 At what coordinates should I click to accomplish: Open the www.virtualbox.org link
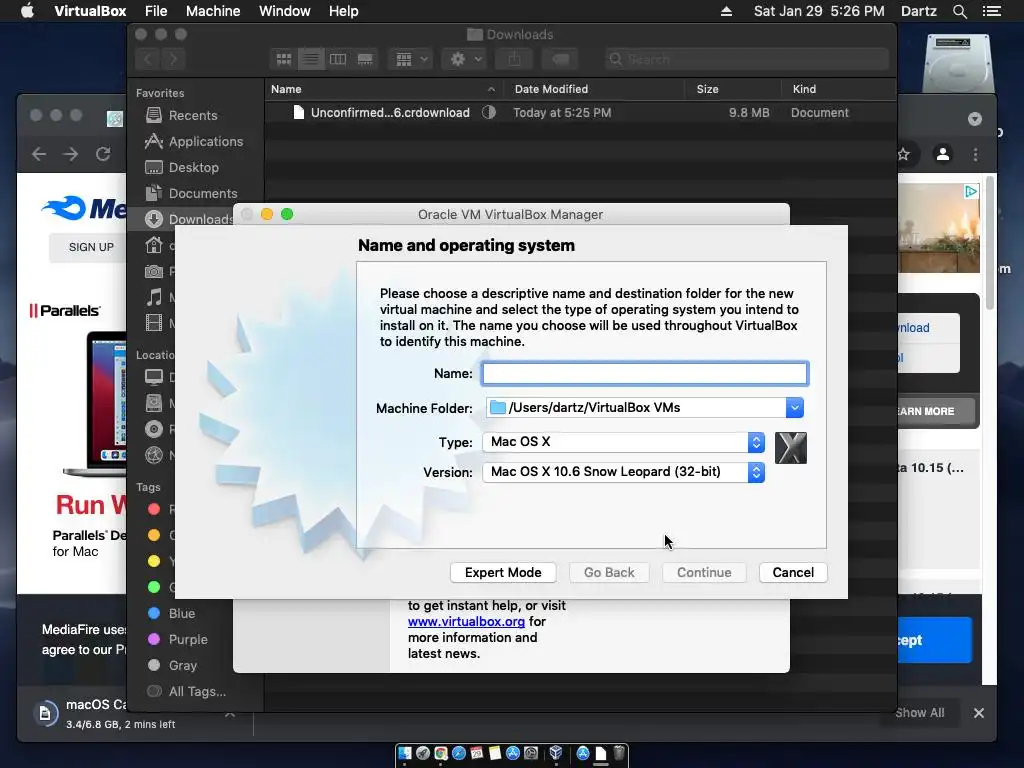coord(466,622)
